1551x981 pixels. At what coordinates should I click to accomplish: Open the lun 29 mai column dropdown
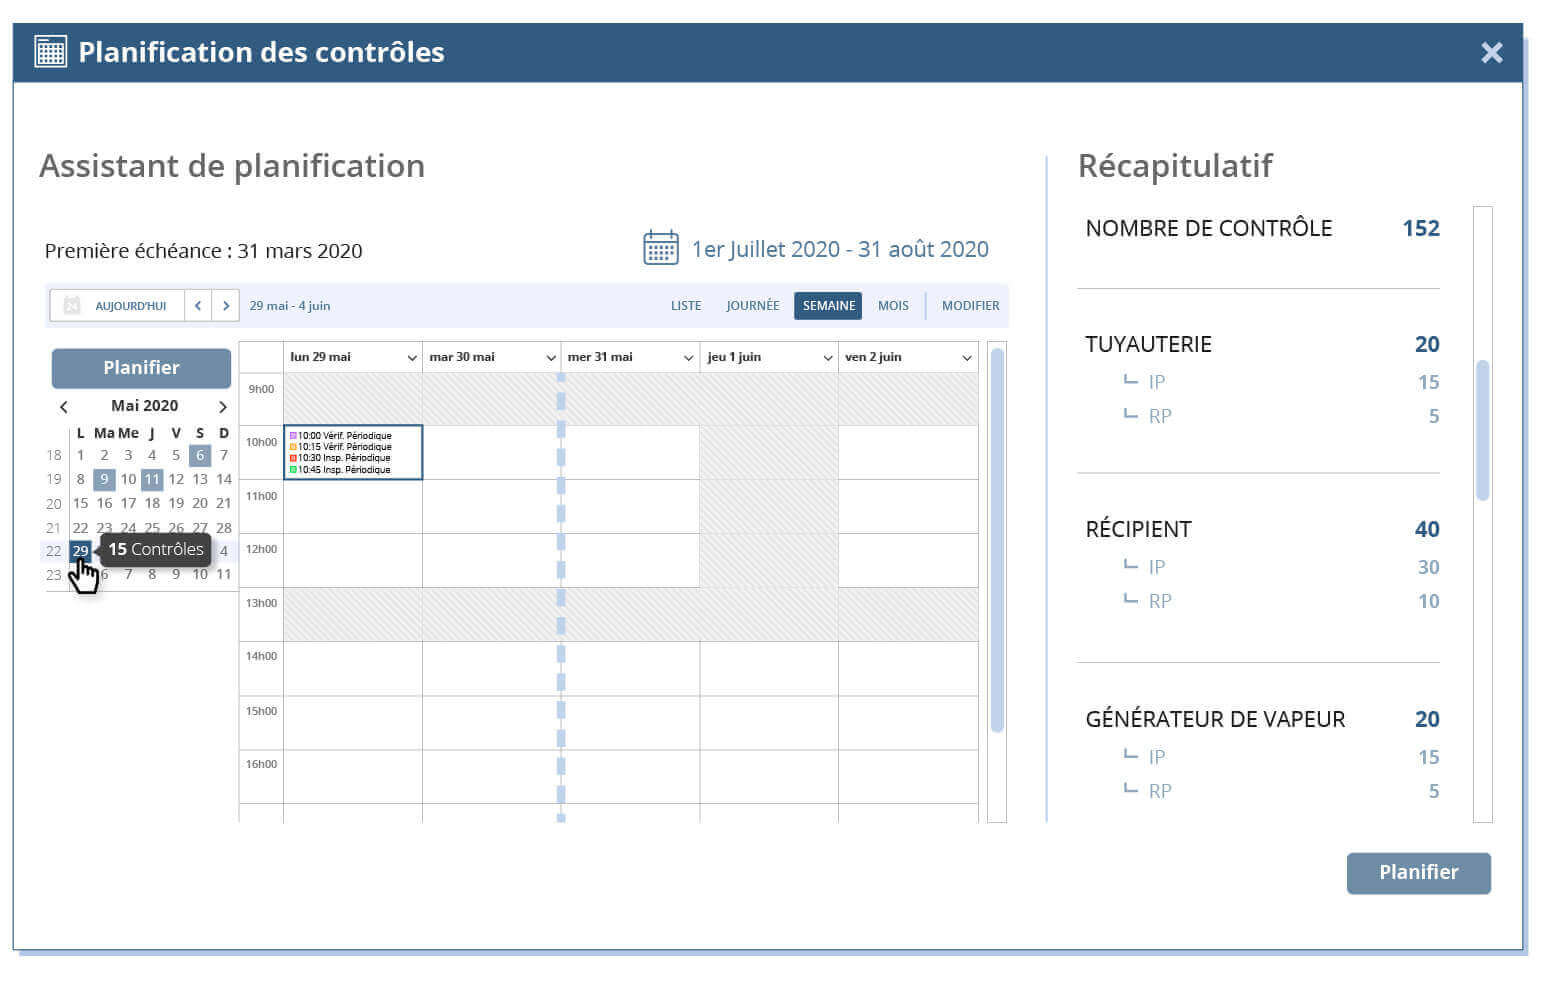[x=412, y=357]
